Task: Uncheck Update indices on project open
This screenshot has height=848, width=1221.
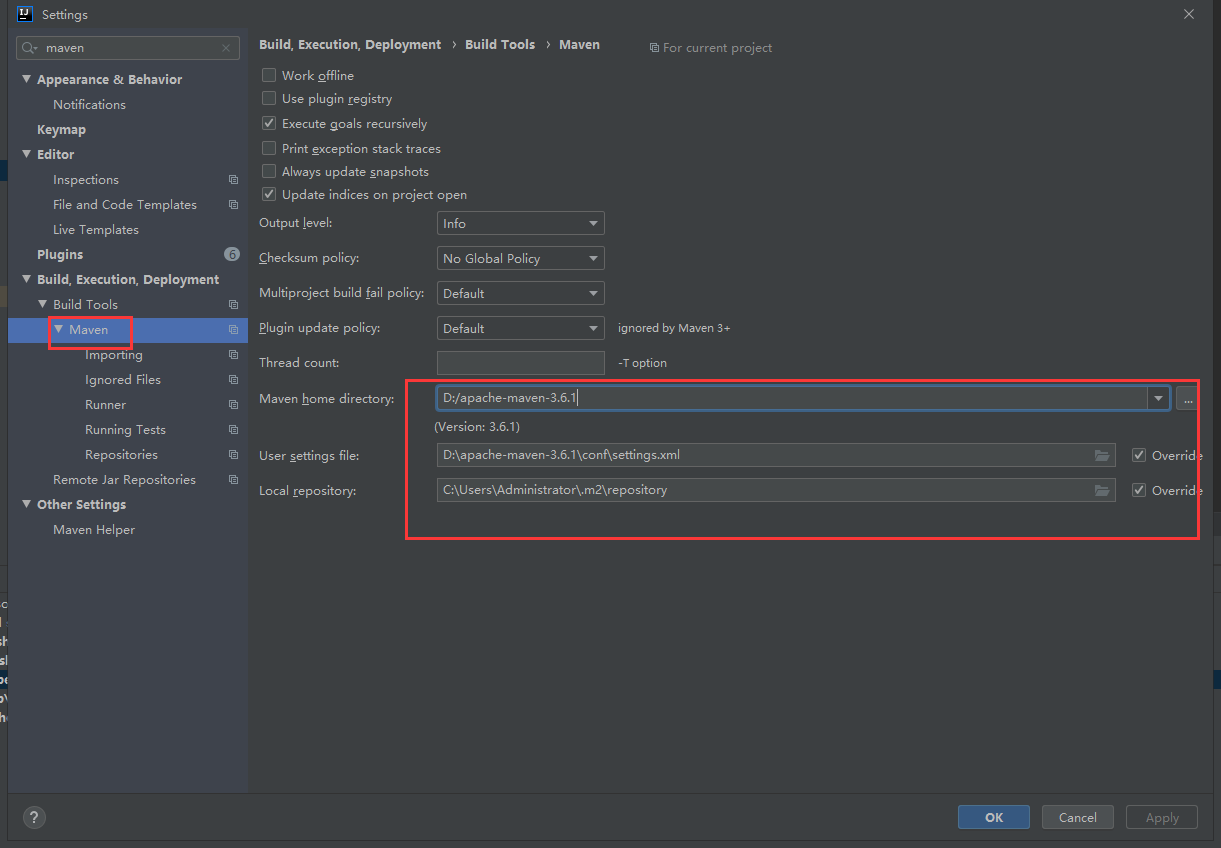Action: pyautogui.click(x=269, y=194)
